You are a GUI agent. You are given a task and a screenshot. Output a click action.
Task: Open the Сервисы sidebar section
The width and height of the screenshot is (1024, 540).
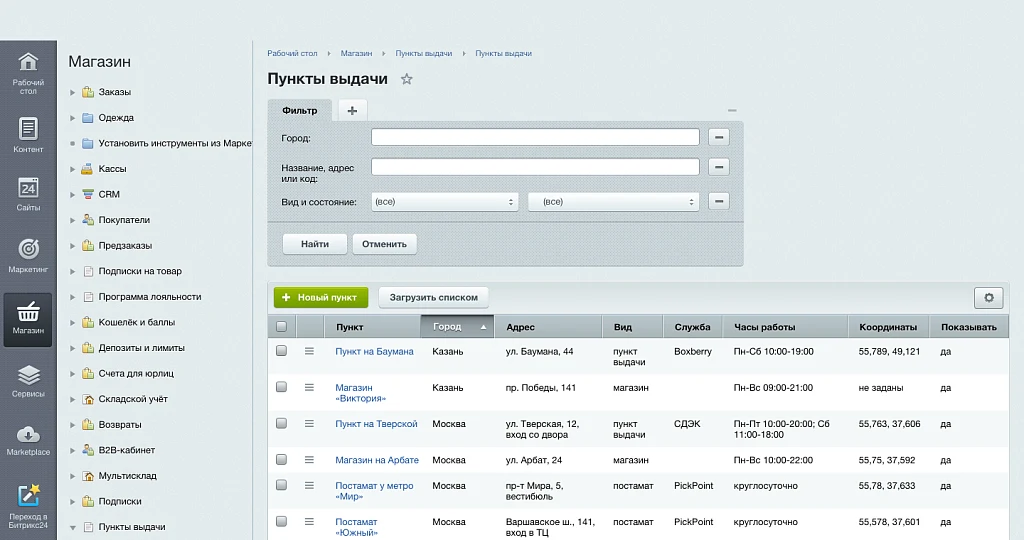(x=28, y=381)
